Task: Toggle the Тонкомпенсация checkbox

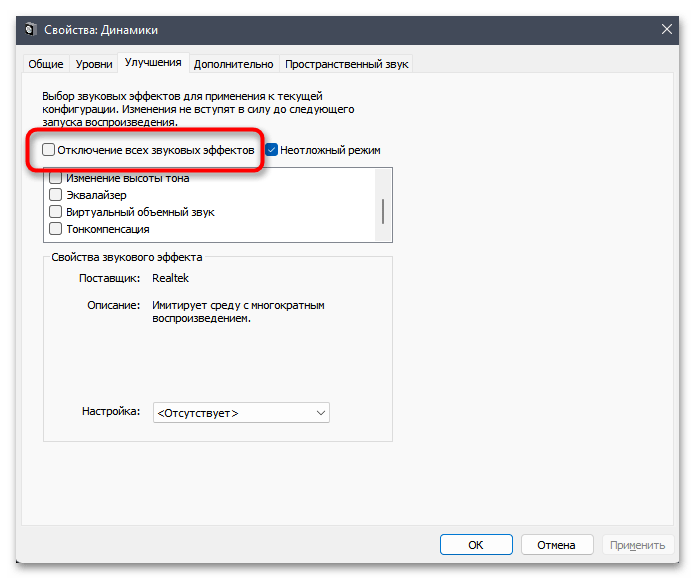Action: [x=55, y=229]
